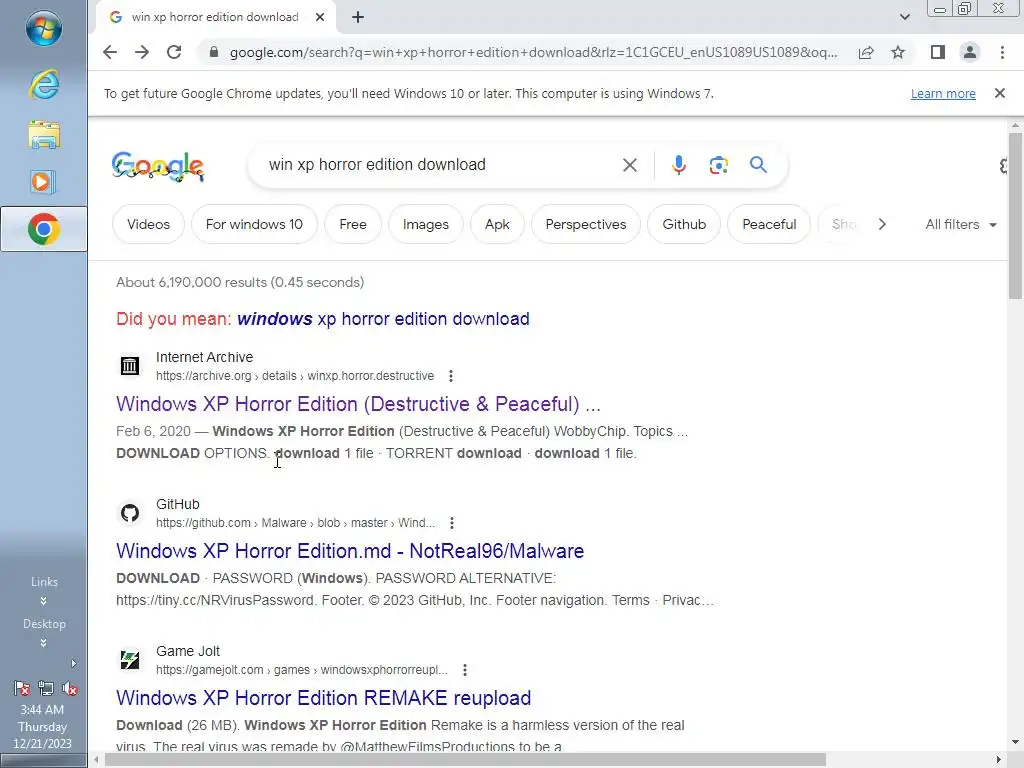Click the suggested 'windows xp horror edition download' query
1024x768 pixels.
click(x=383, y=319)
